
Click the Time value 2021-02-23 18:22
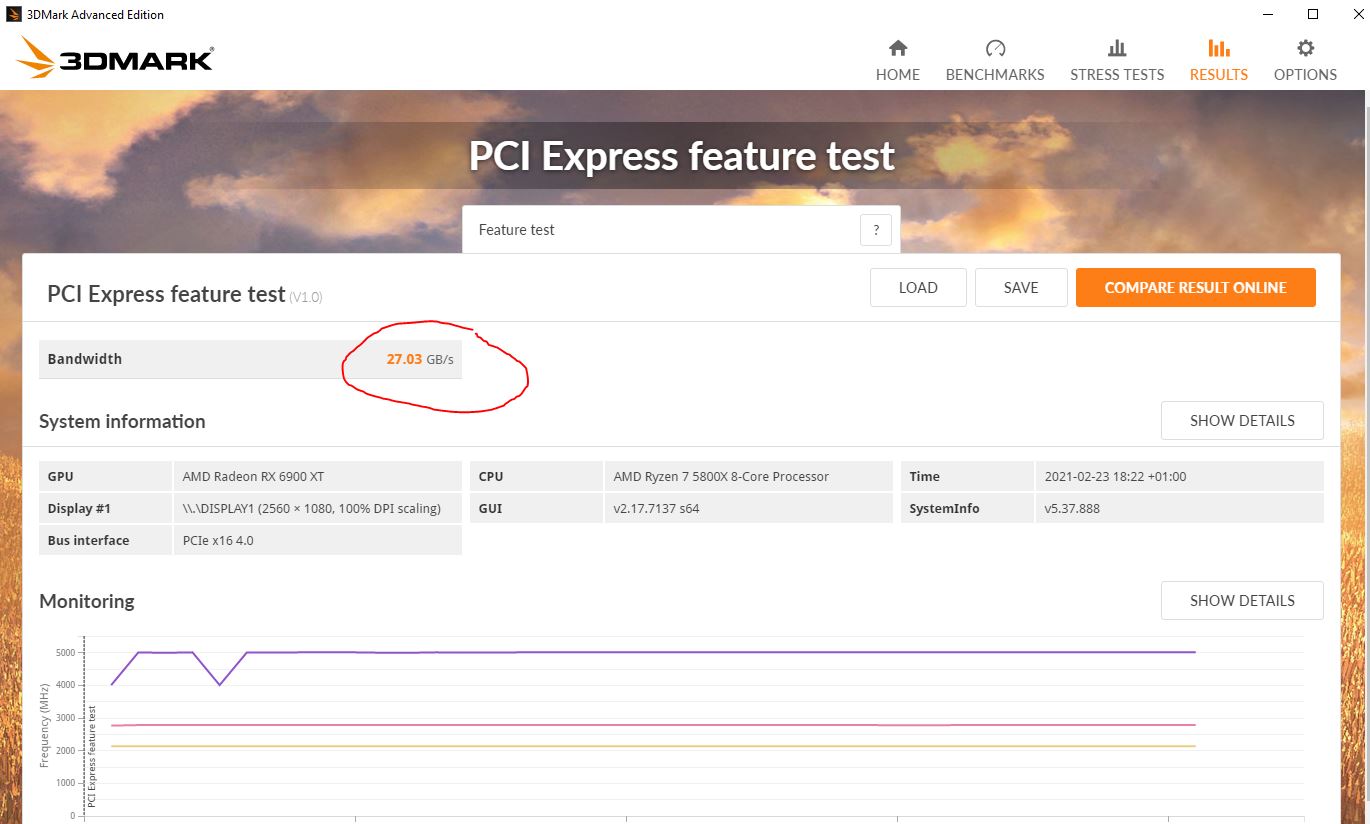coord(1115,476)
